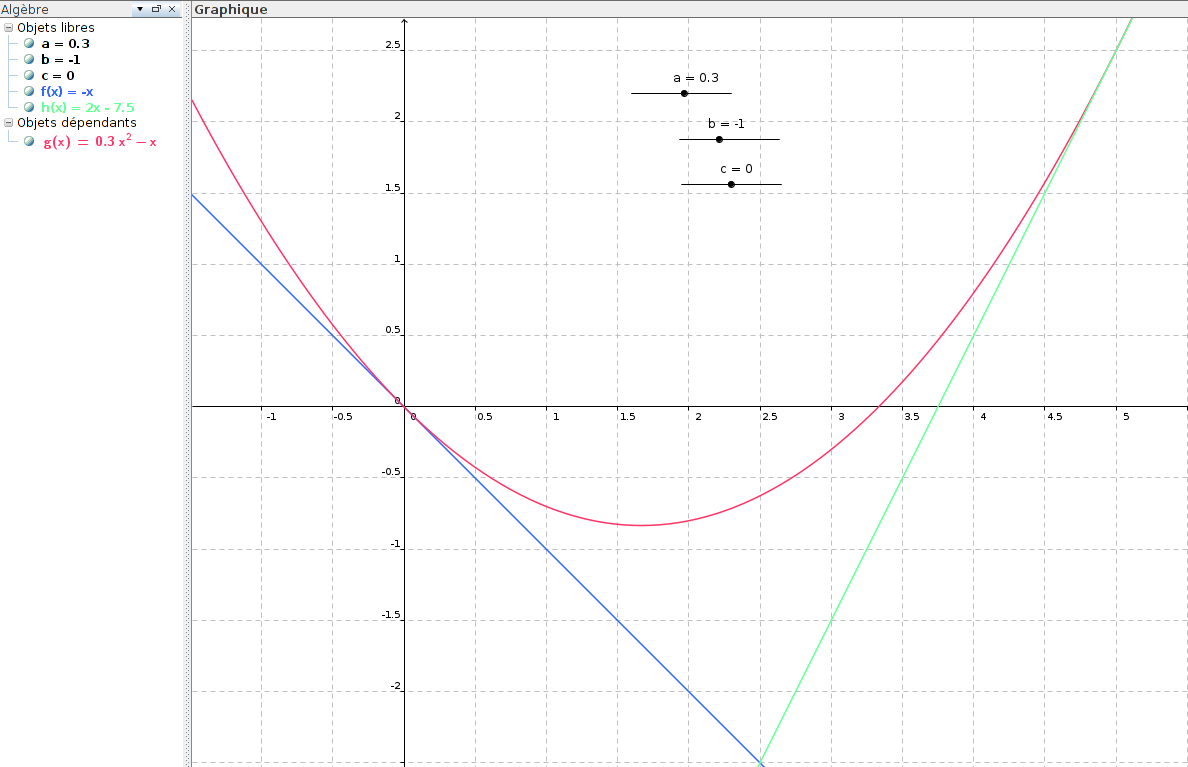Select h(x) = 2x - 7.5 entry
Viewport: 1188px width, 767px height.
88,107
